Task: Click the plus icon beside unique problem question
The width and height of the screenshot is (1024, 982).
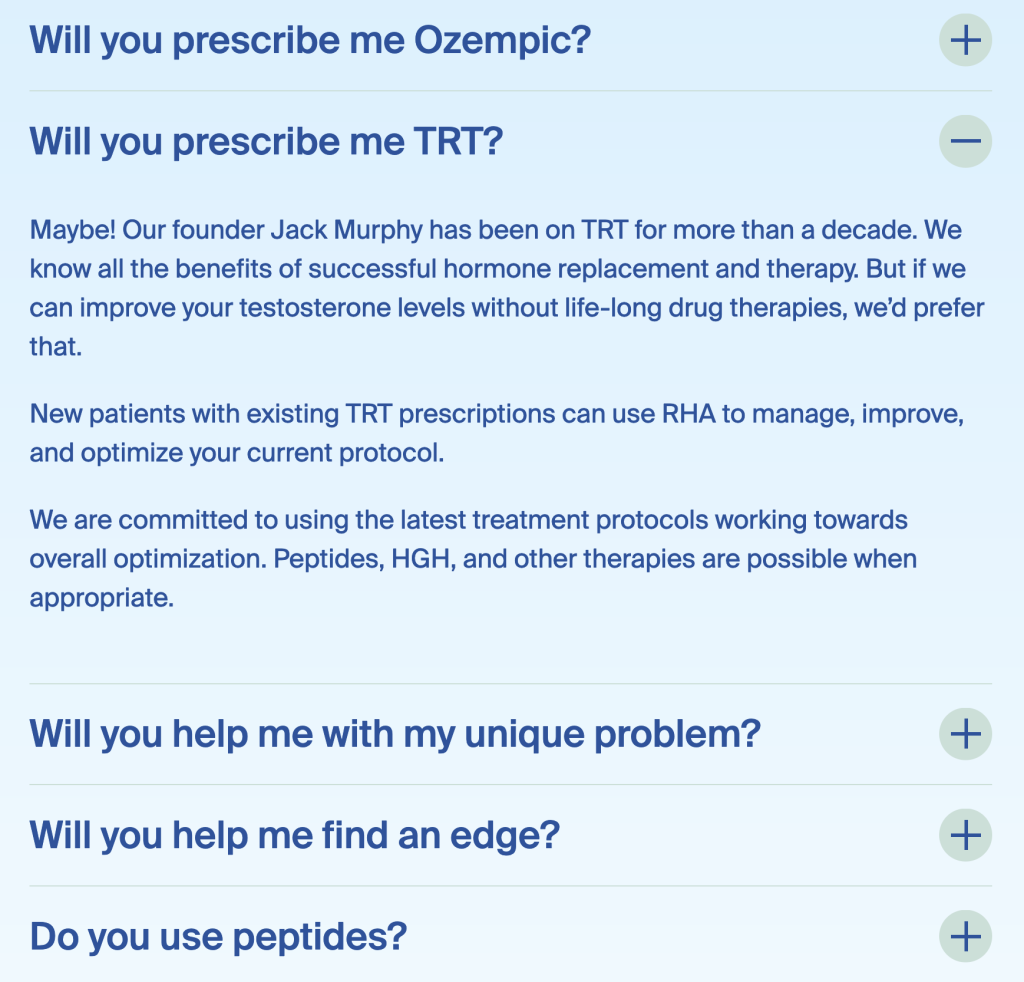Action: click(965, 734)
